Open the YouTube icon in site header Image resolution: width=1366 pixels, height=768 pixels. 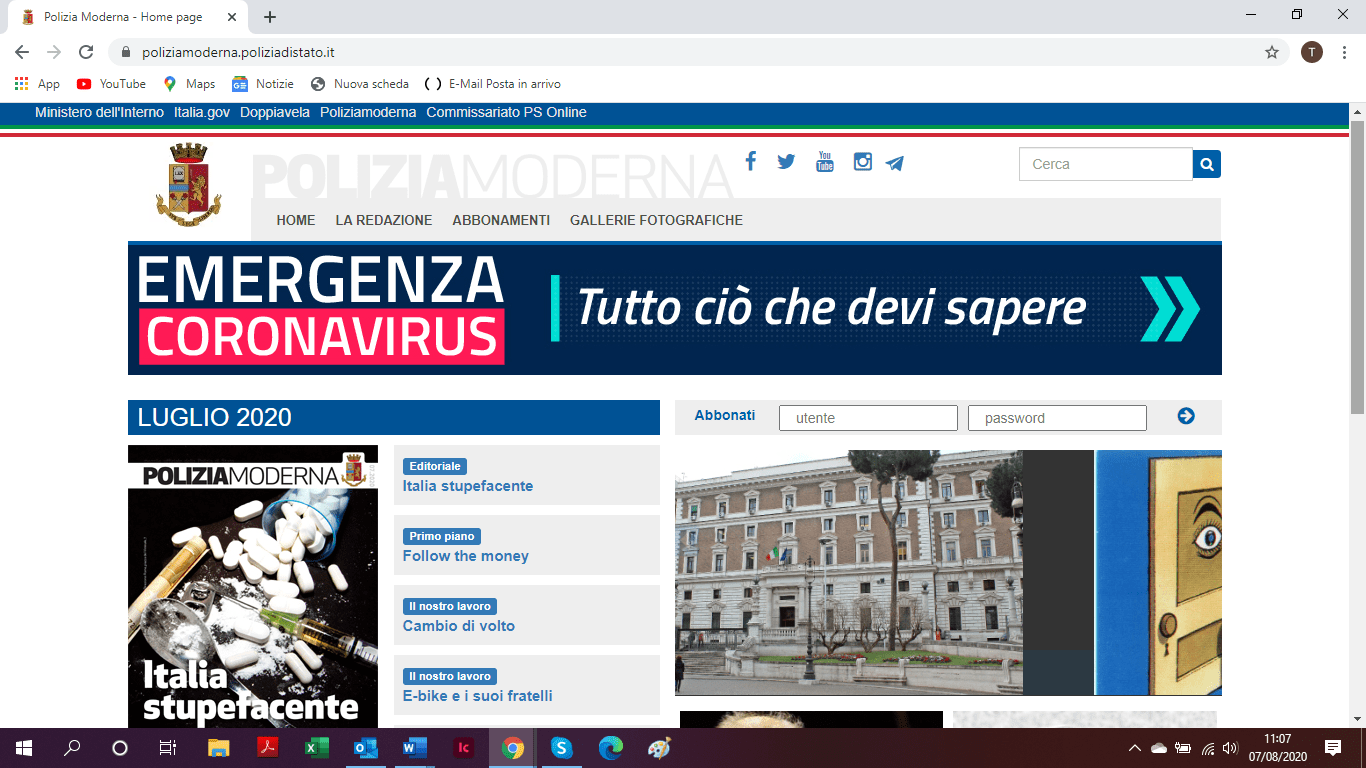(x=825, y=161)
